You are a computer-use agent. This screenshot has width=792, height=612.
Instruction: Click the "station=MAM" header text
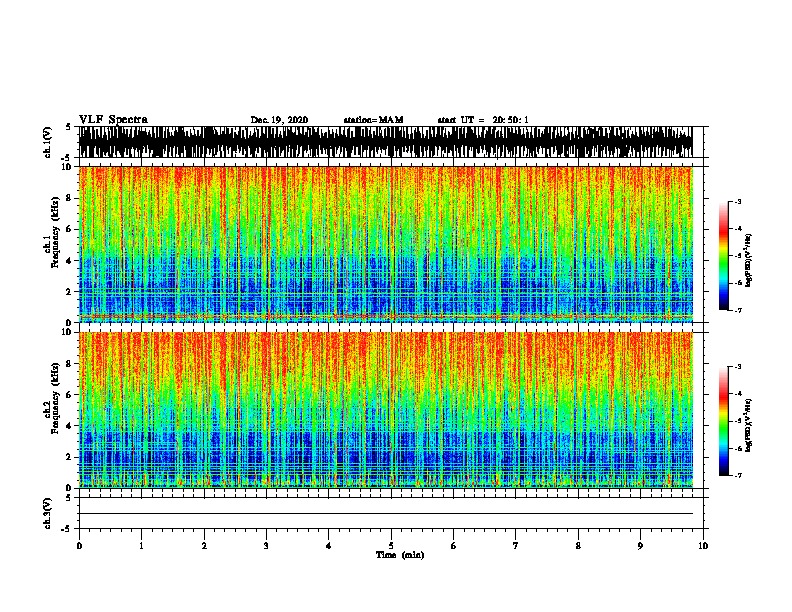(373, 120)
